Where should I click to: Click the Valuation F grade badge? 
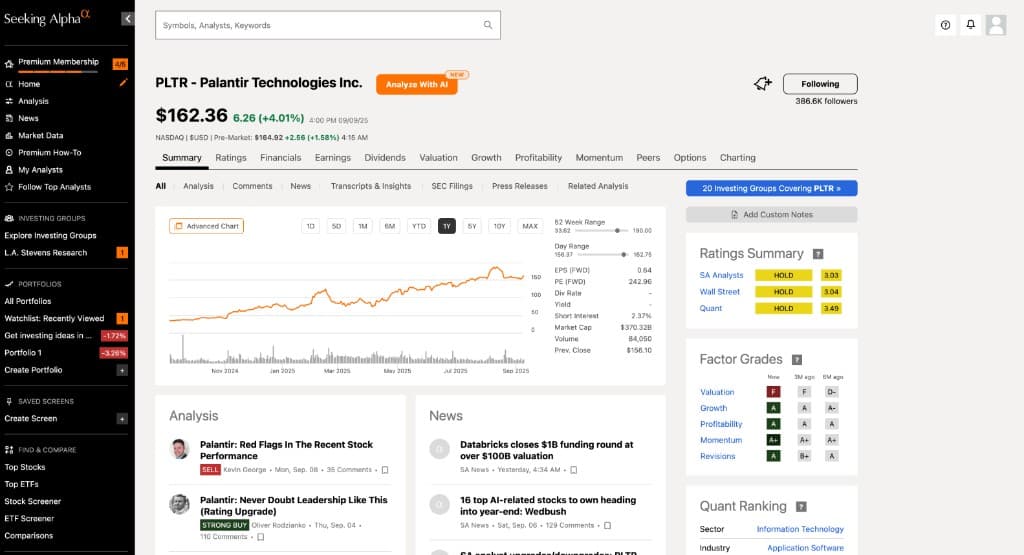773,392
